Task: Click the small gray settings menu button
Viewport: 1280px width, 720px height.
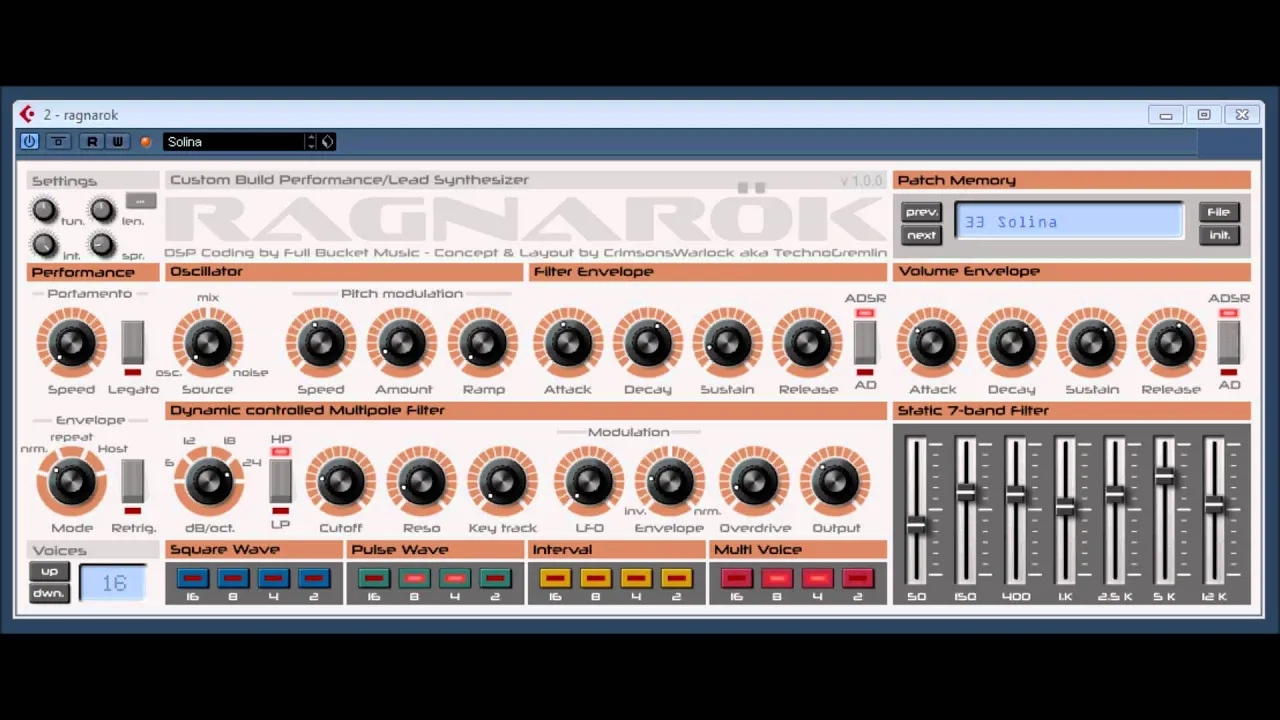Action: point(140,201)
